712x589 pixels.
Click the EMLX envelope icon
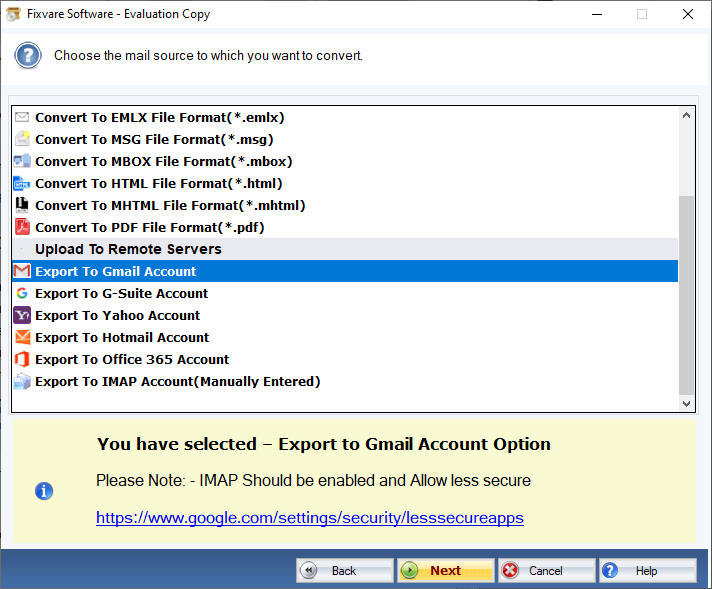click(x=22, y=118)
